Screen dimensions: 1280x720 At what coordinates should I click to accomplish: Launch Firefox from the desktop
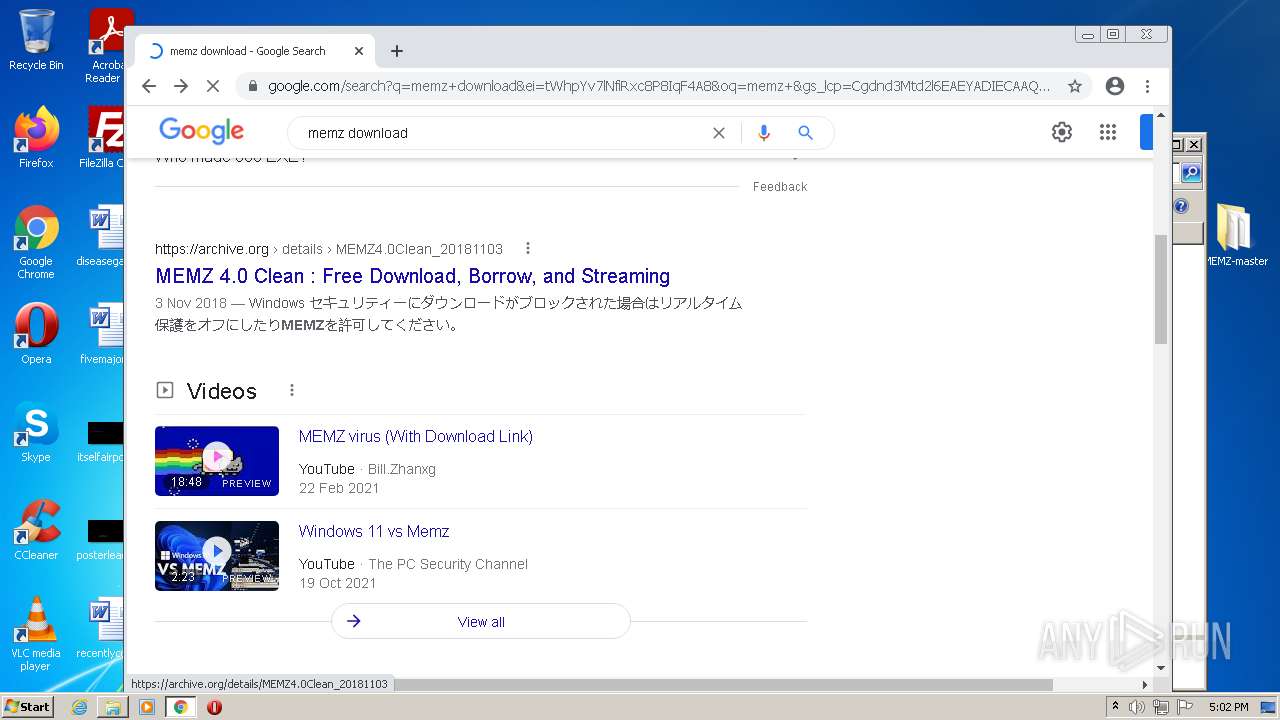36,137
